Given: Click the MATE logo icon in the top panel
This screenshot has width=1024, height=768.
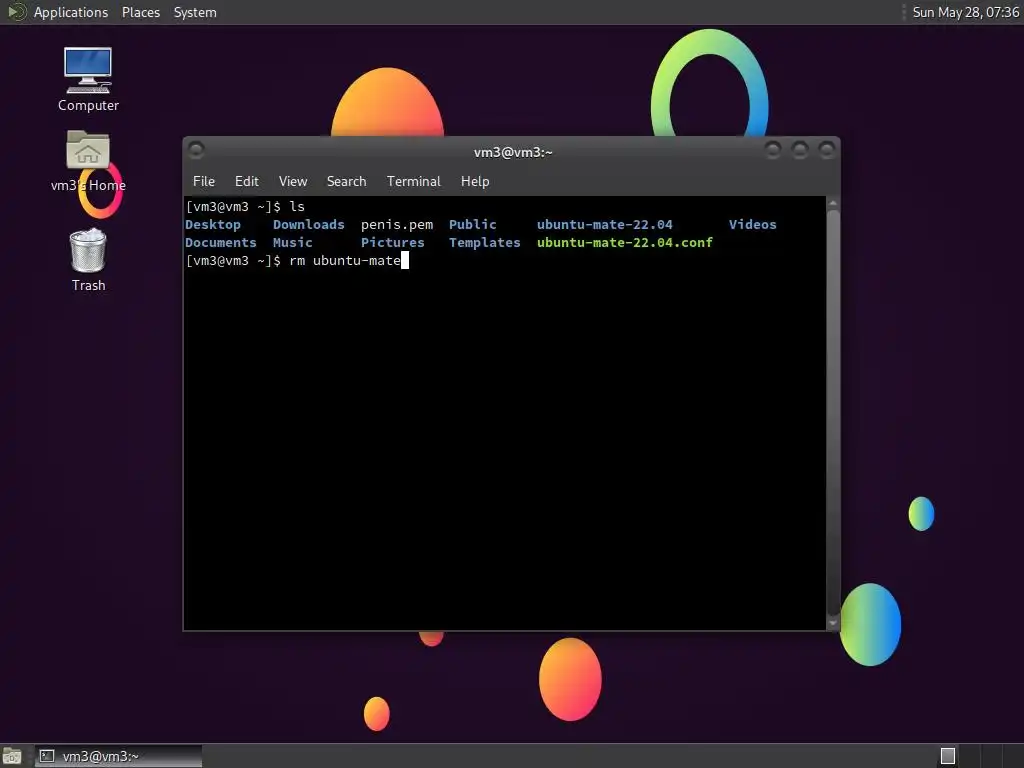Looking at the screenshot, I should (16, 12).
